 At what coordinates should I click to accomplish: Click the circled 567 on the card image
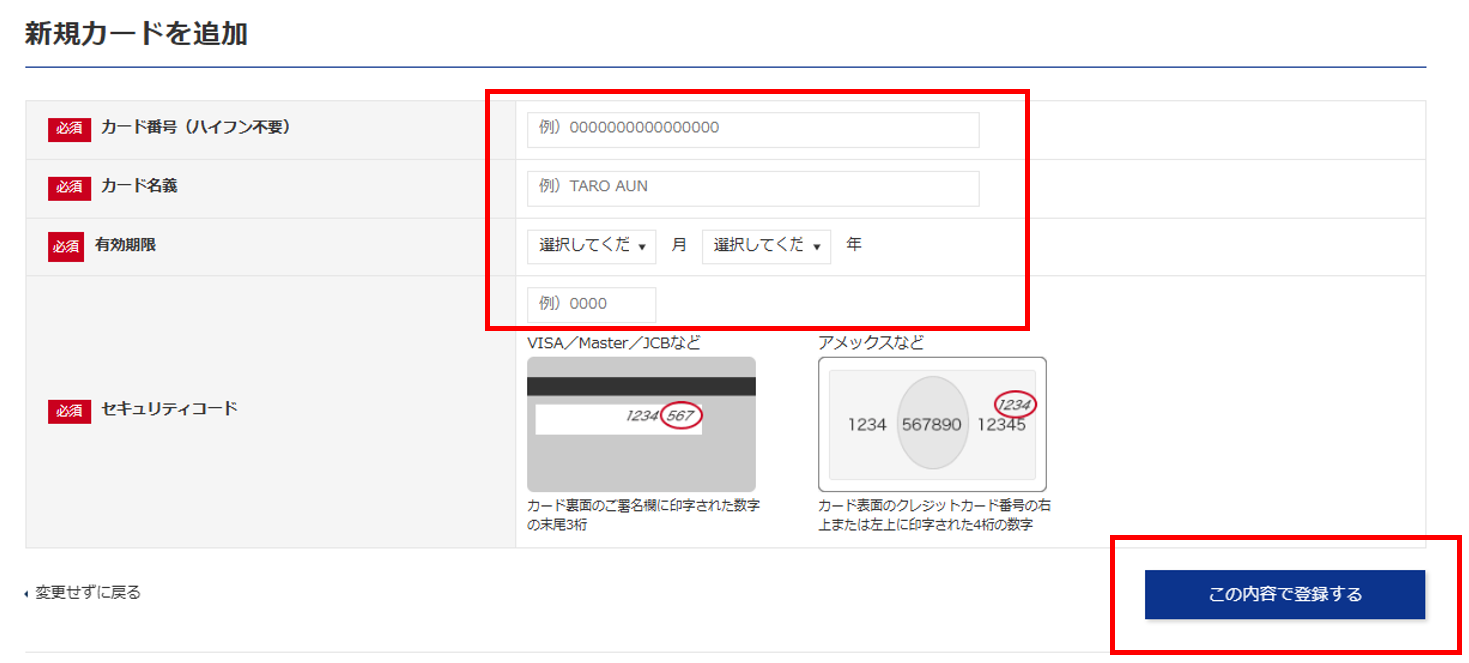[x=681, y=416]
